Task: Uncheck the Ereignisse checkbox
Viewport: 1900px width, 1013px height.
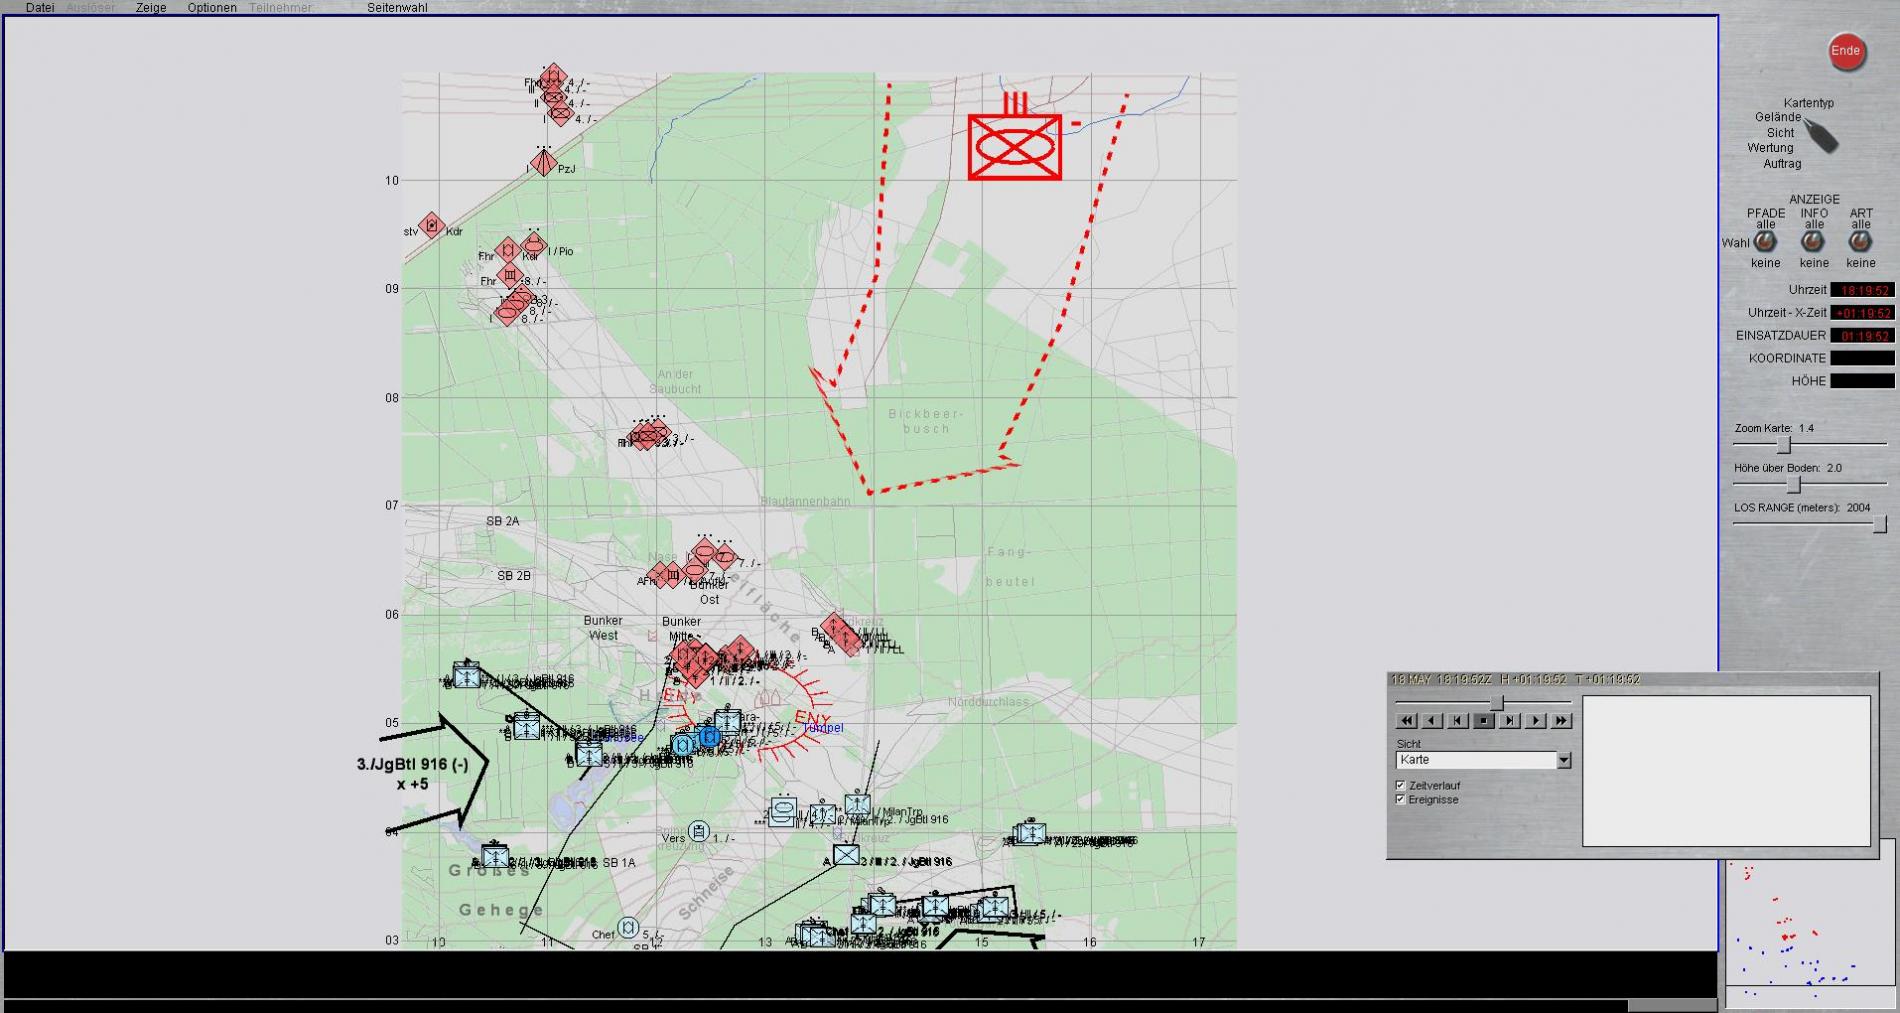Action: pyautogui.click(x=1400, y=799)
